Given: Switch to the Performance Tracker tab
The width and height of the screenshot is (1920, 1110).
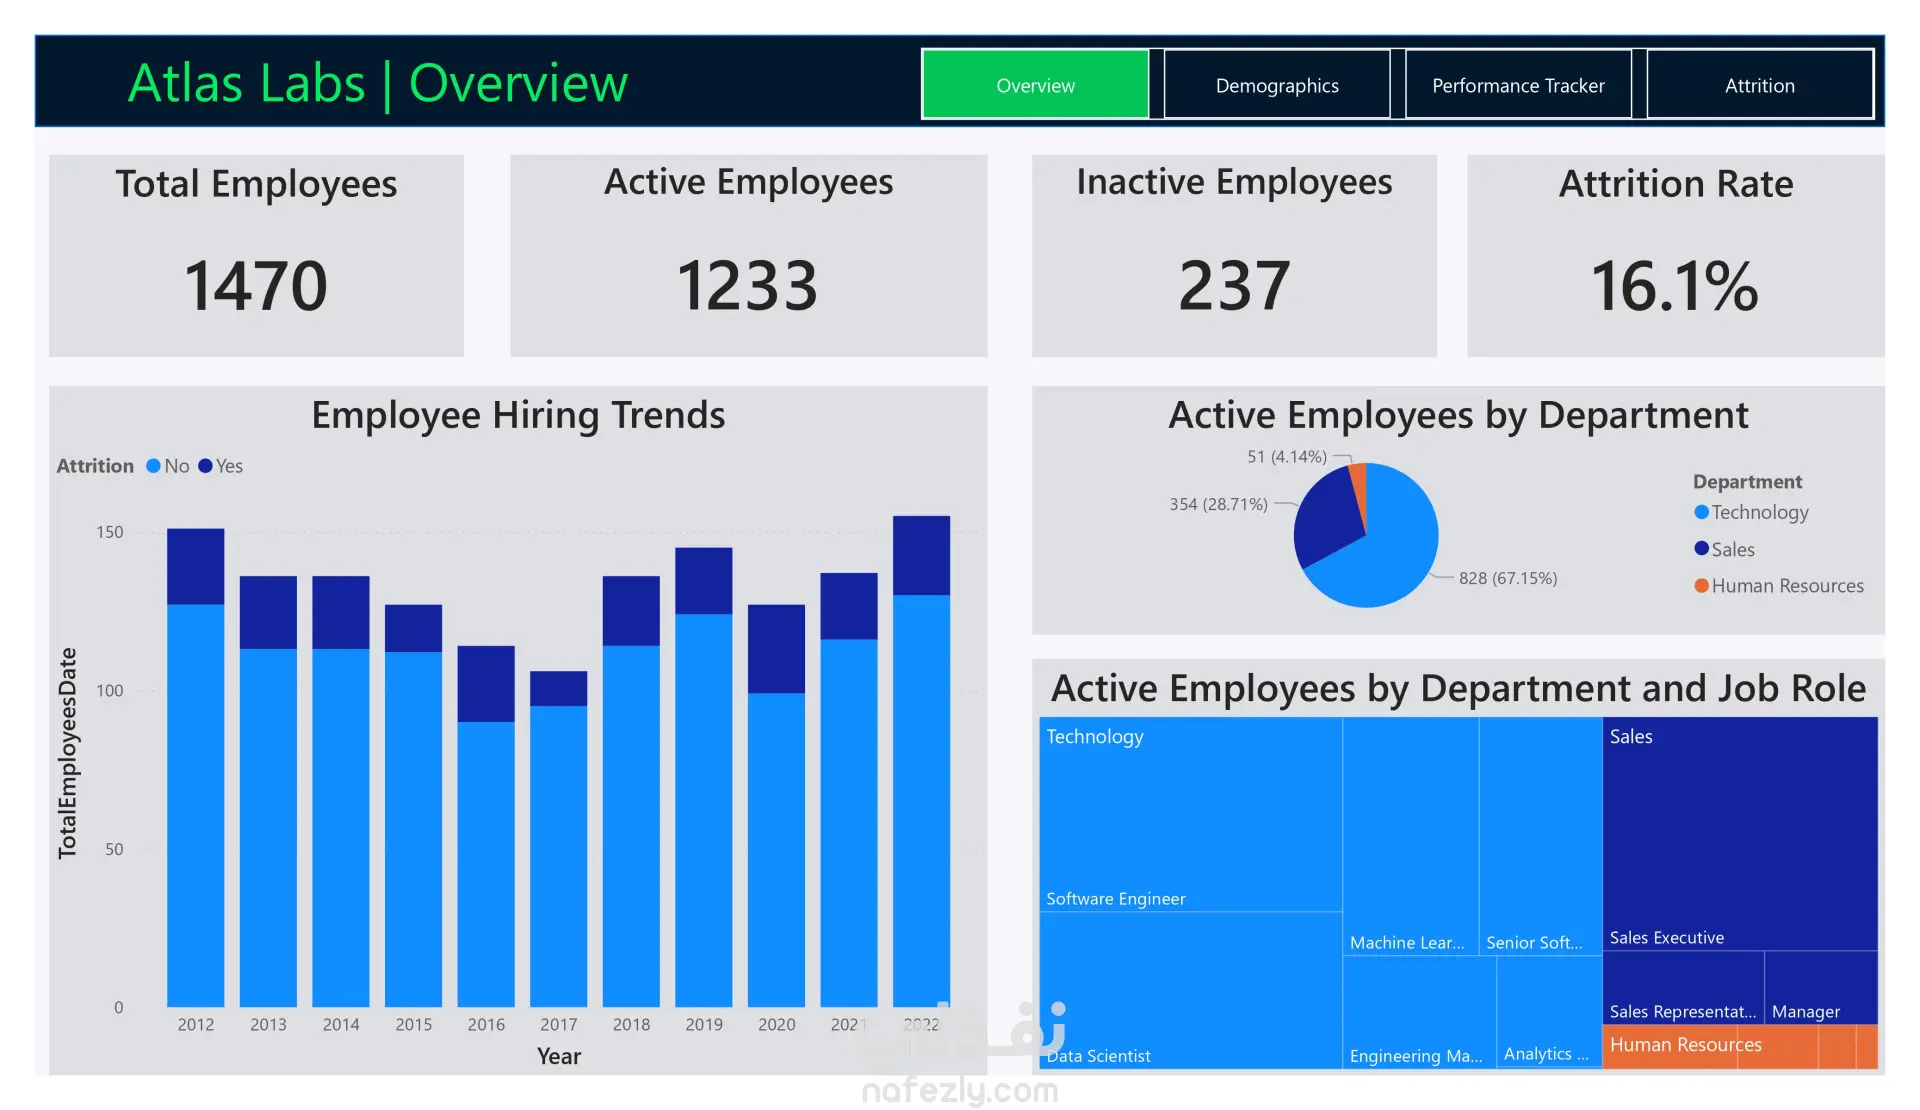Looking at the screenshot, I should point(1518,86).
